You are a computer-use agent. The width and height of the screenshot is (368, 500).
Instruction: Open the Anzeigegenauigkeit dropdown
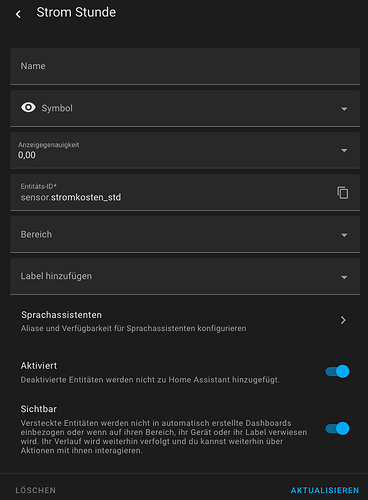[185, 150]
